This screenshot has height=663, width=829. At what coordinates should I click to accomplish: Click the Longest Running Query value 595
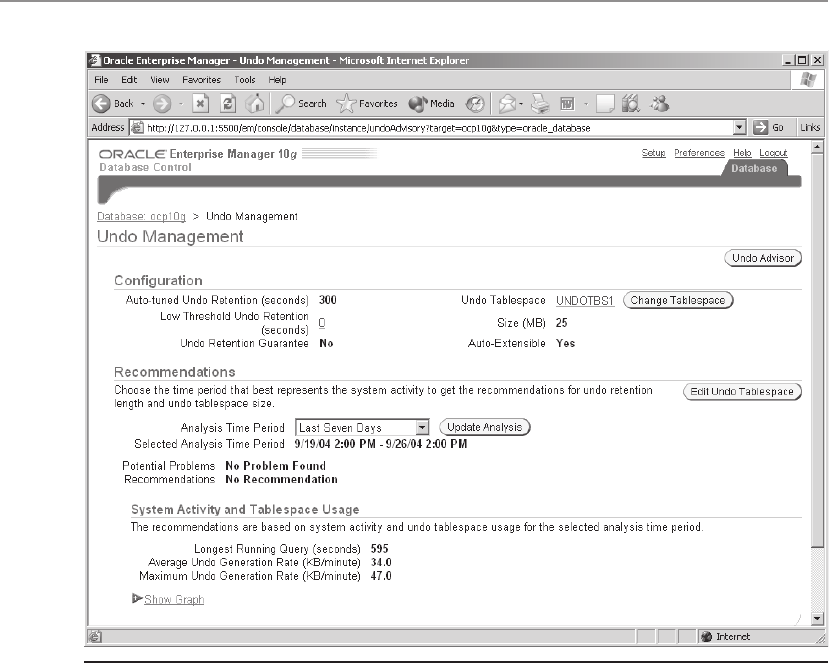(380, 549)
